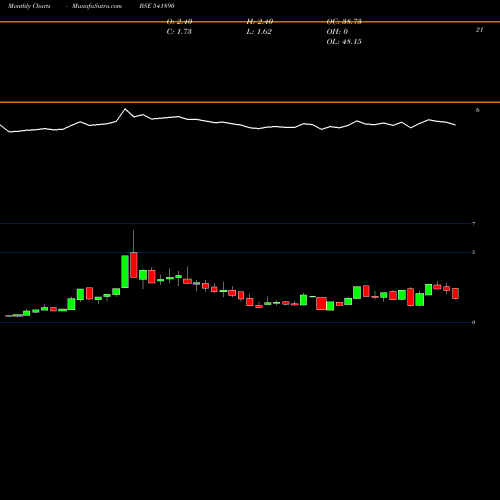Click the "OC: 38.73" reading
Screen dimensions: 500x500
click(344, 22)
